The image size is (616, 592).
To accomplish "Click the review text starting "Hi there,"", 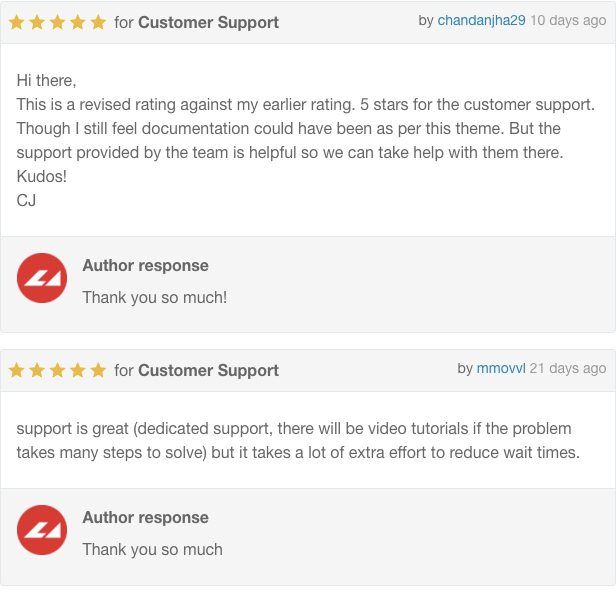I will 46,80.
